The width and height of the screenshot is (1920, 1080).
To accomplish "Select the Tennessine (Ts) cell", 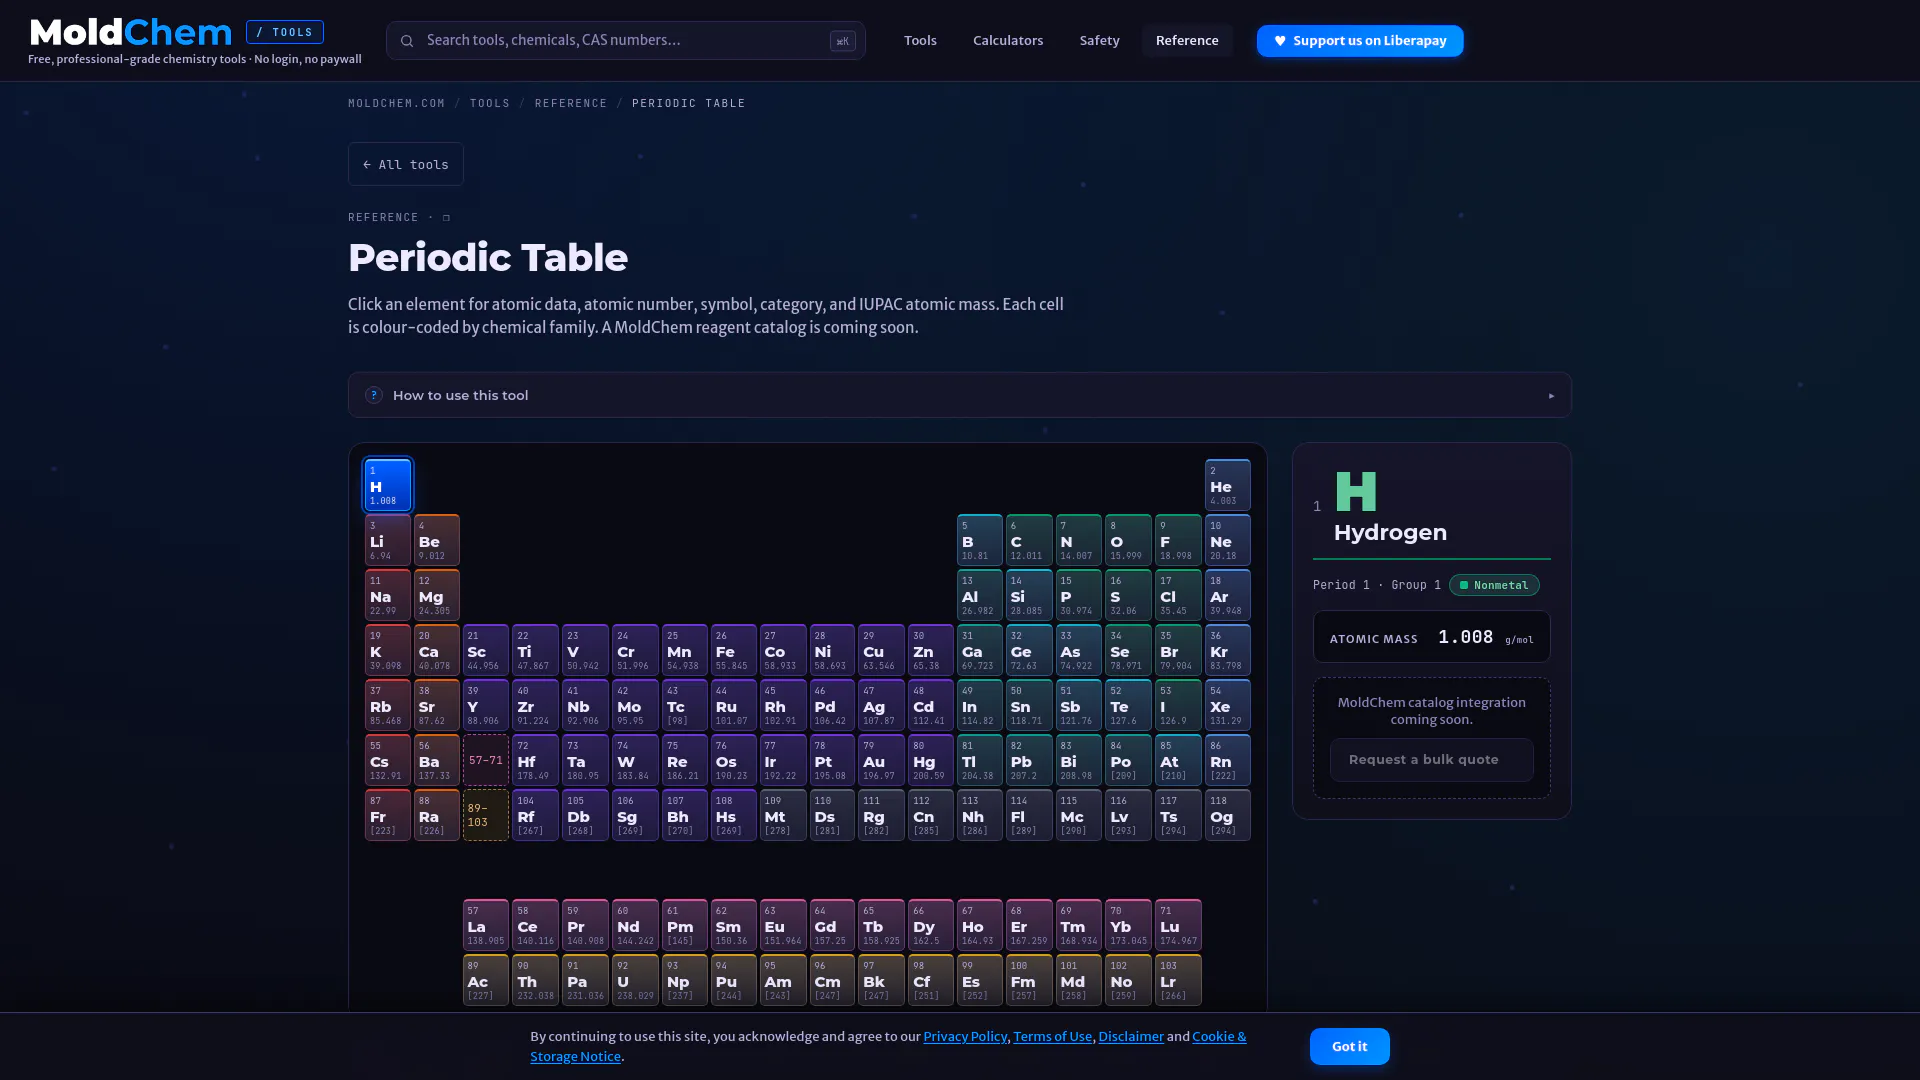I will [1178, 815].
